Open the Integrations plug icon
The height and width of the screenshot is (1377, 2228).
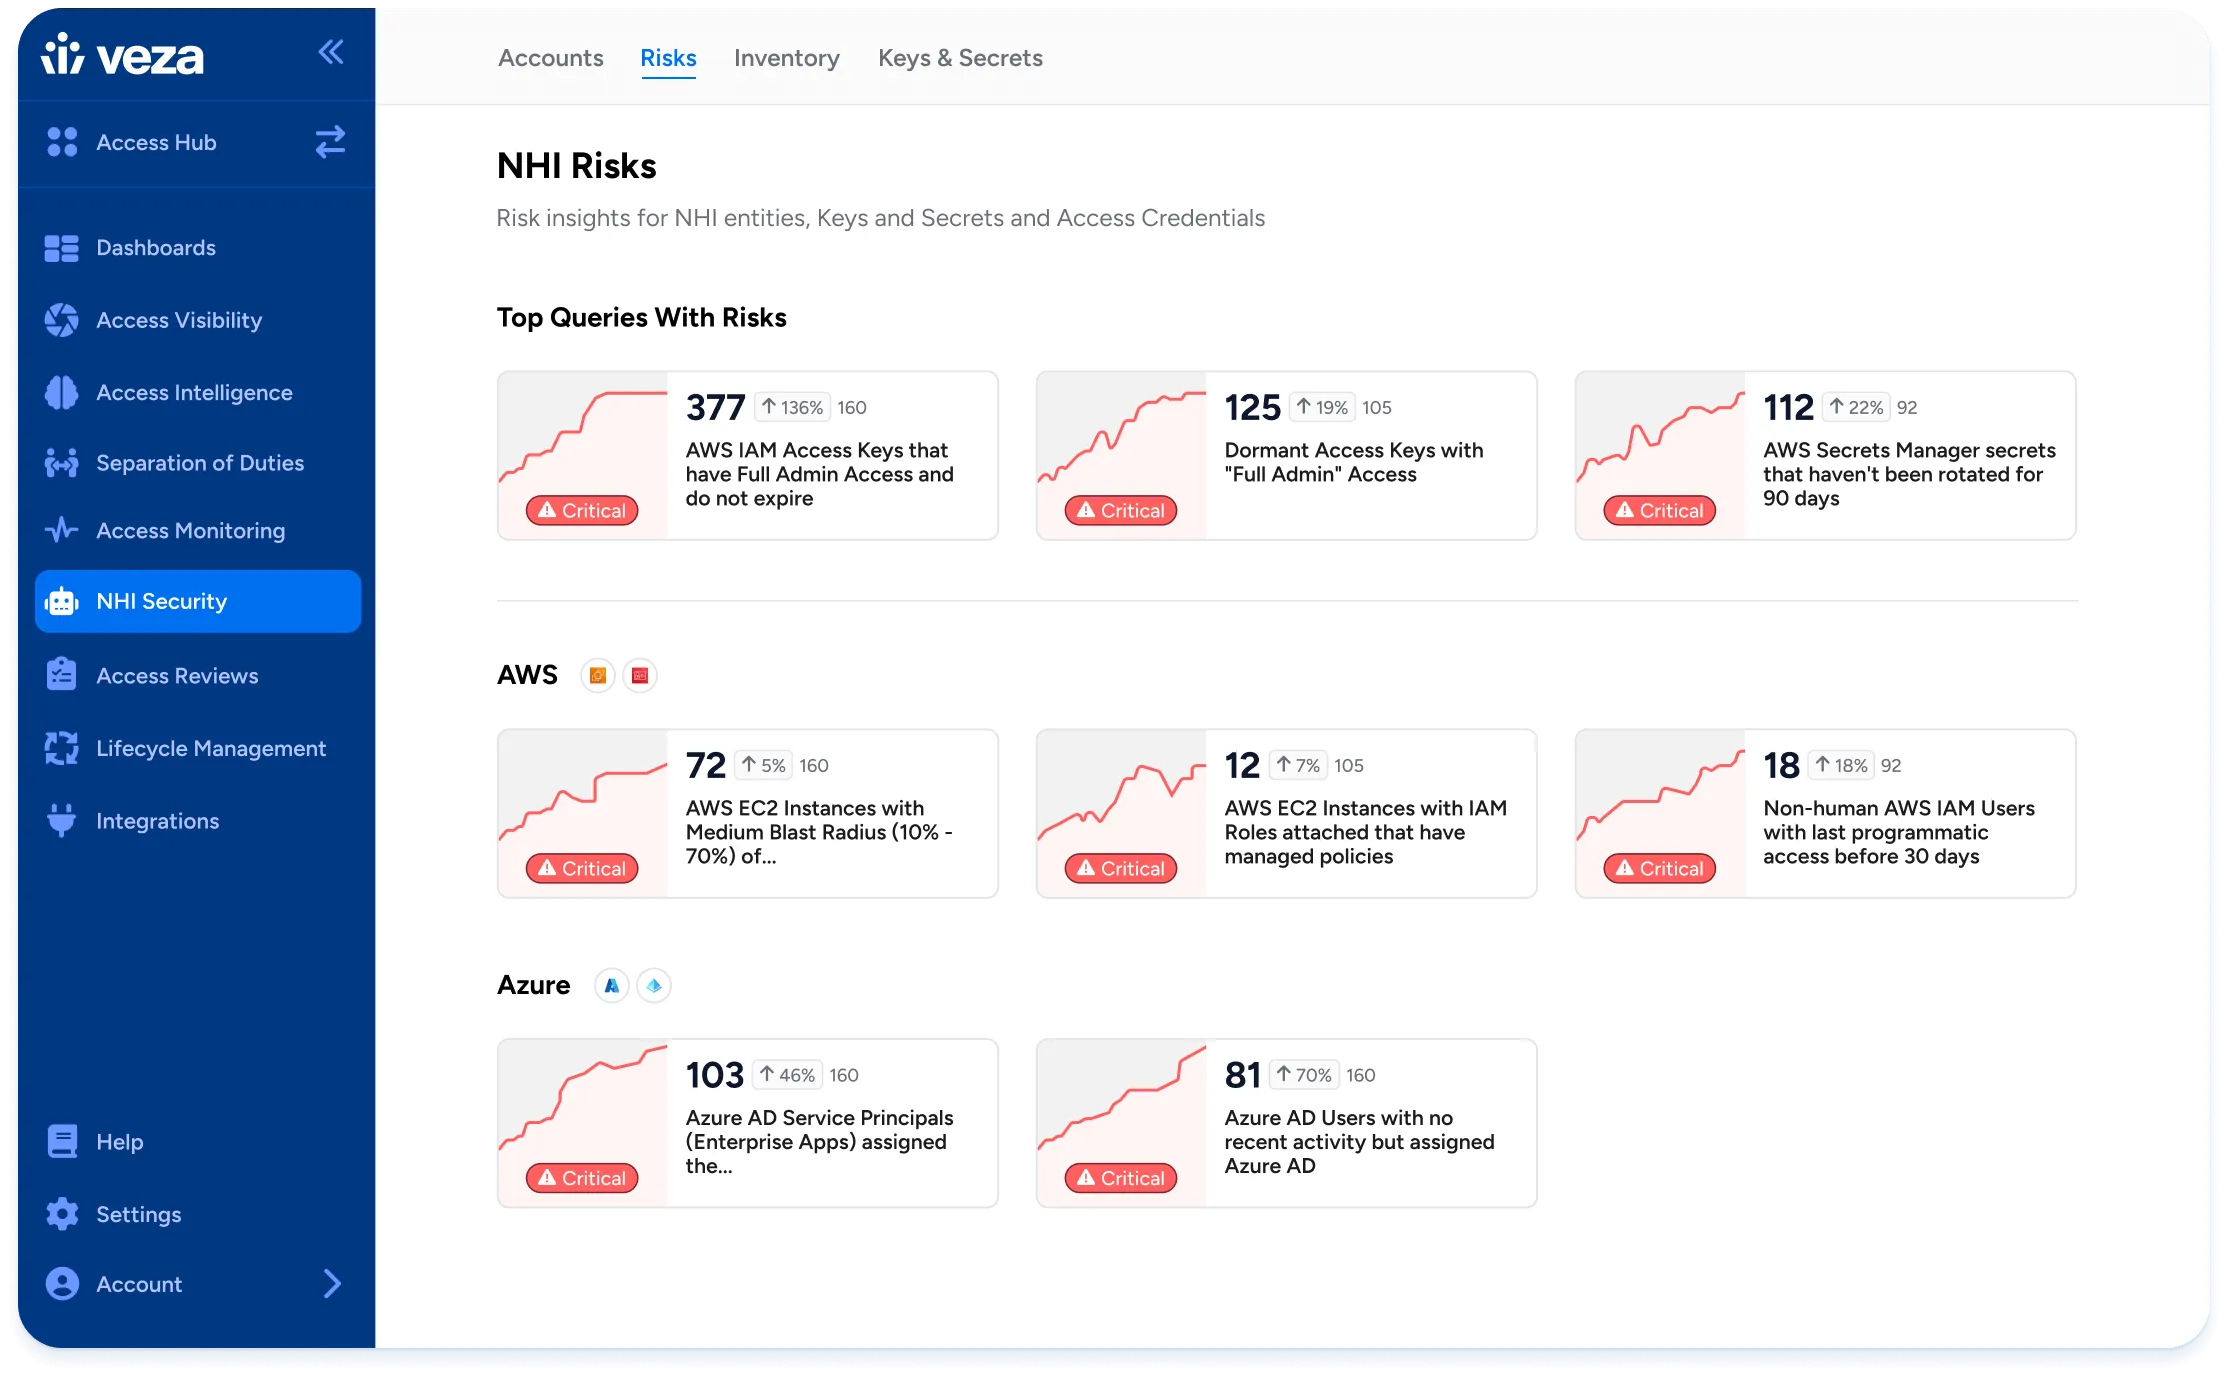[x=61, y=820]
